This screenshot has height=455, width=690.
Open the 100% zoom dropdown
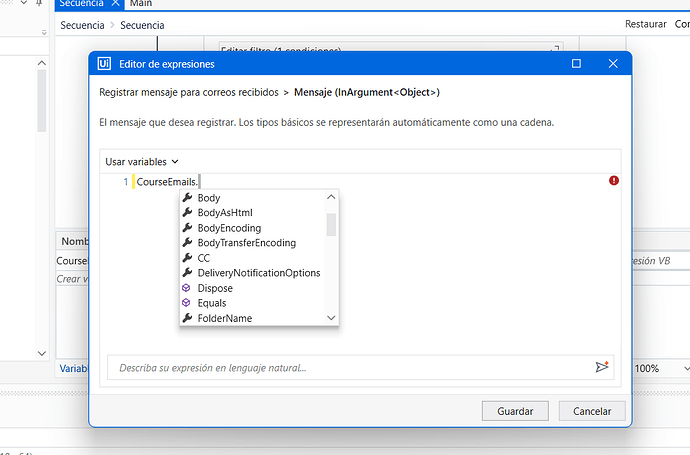686,368
